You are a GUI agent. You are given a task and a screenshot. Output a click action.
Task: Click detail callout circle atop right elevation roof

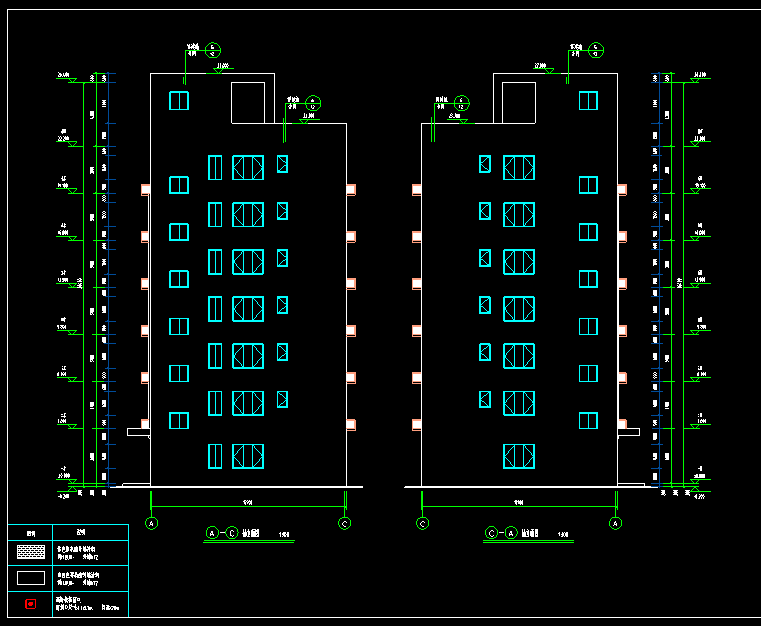point(596,49)
